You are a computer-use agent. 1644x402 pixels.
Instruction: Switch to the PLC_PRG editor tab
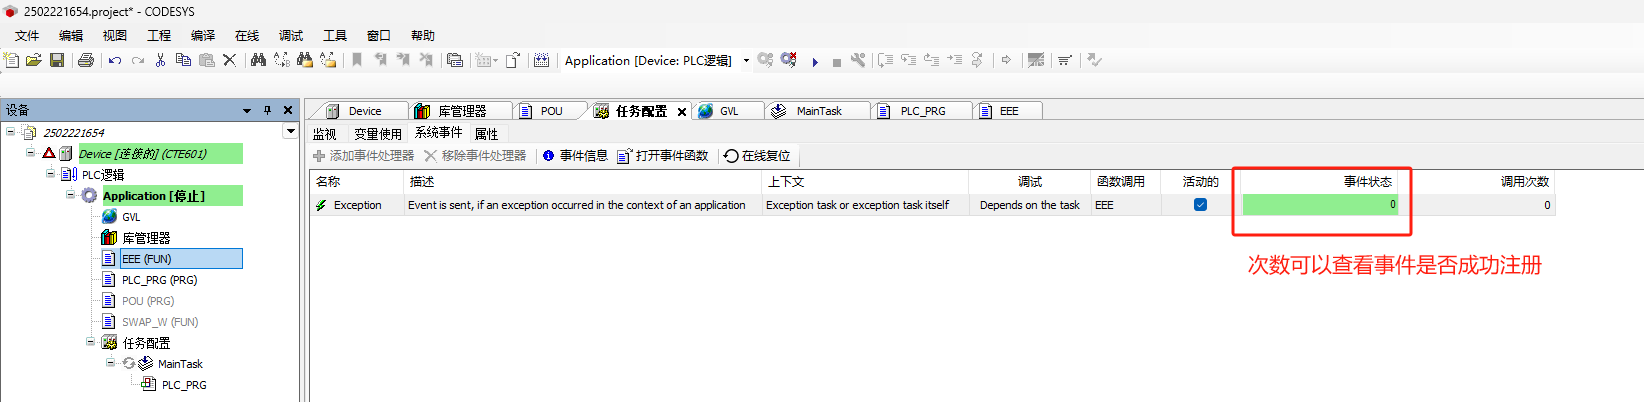point(922,111)
